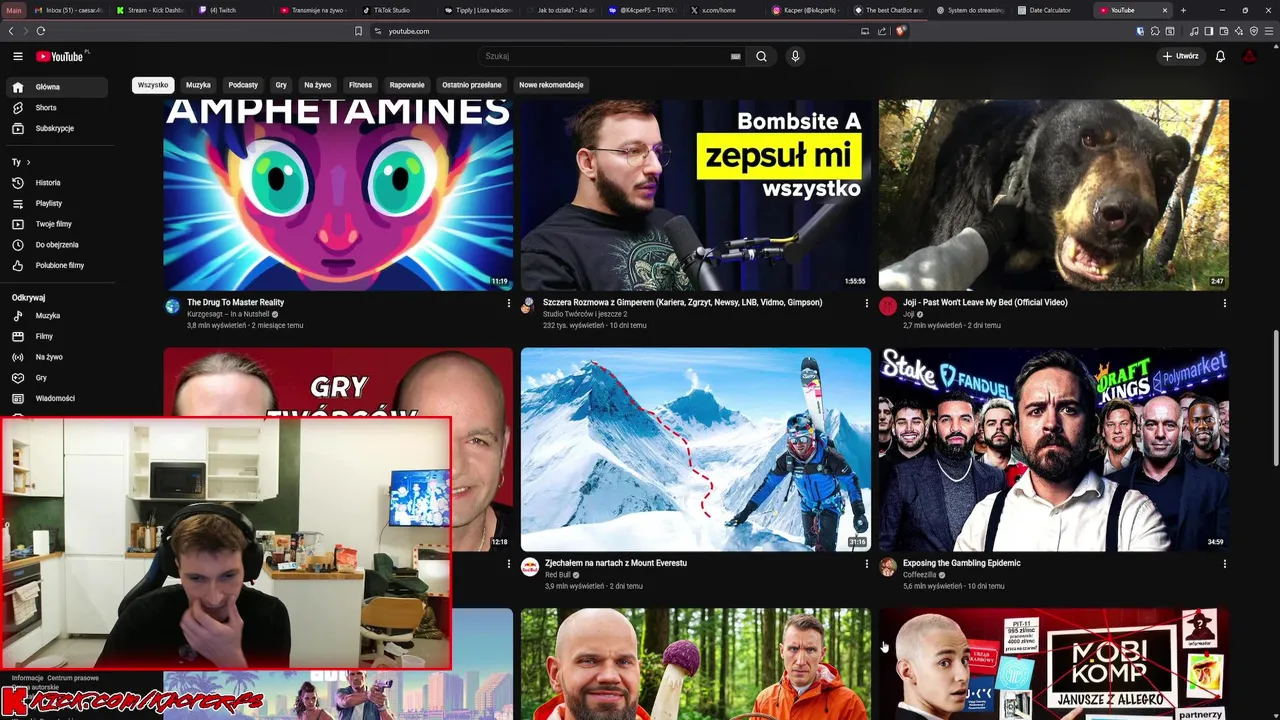The width and height of the screenshot is (1280, 720).
Task: Click the Brave Shields lion icon
Action: coord(900,31)
